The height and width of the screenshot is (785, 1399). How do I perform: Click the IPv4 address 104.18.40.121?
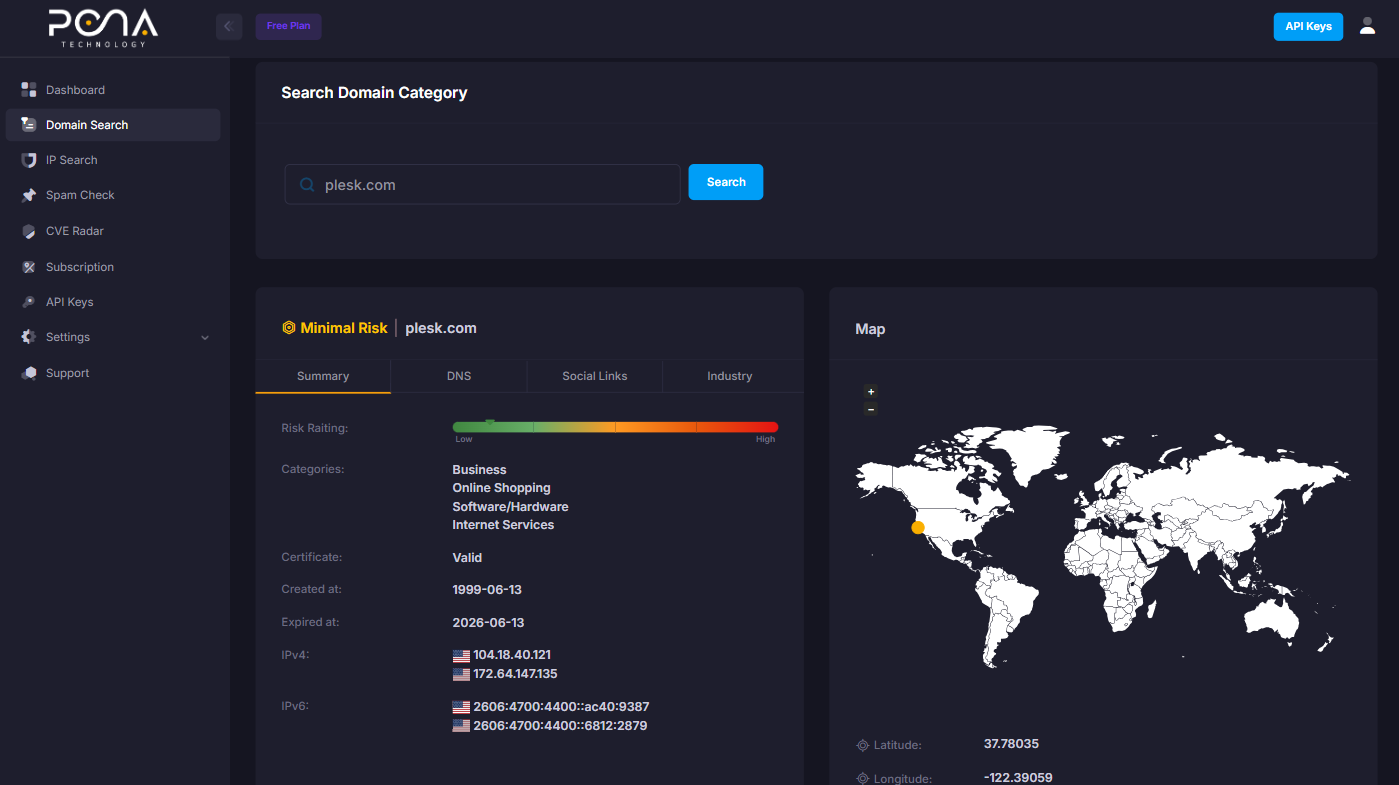pyautogui.click(x=512, y=656)
